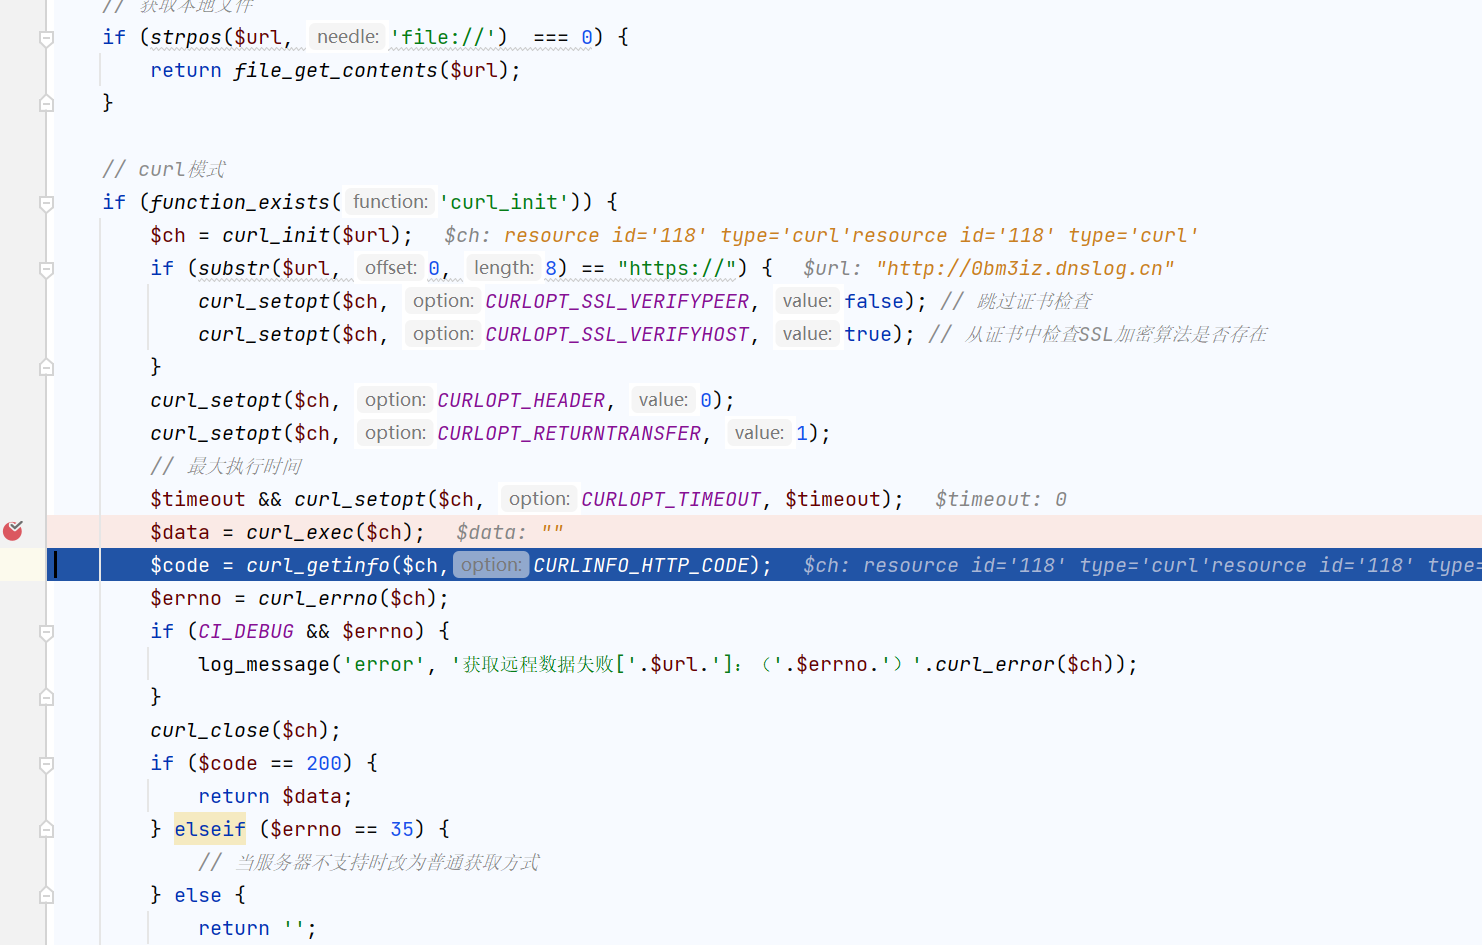Click the function_exists call
Screen dimensions: 1482x945
coord(239,202)
